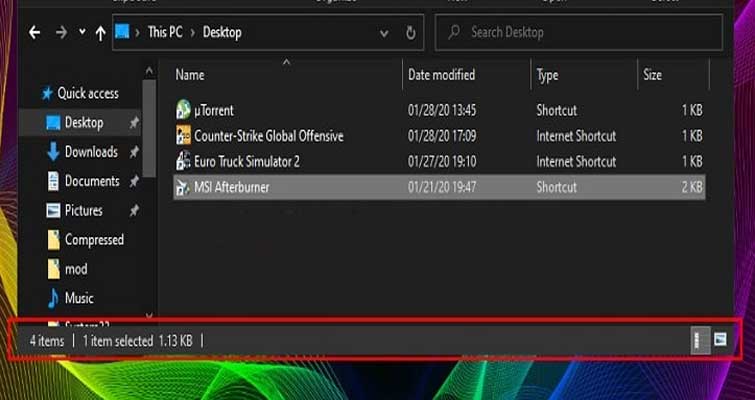Click the blue PC icon in address bar
This screenshot has width=755, height=400.
122,32
